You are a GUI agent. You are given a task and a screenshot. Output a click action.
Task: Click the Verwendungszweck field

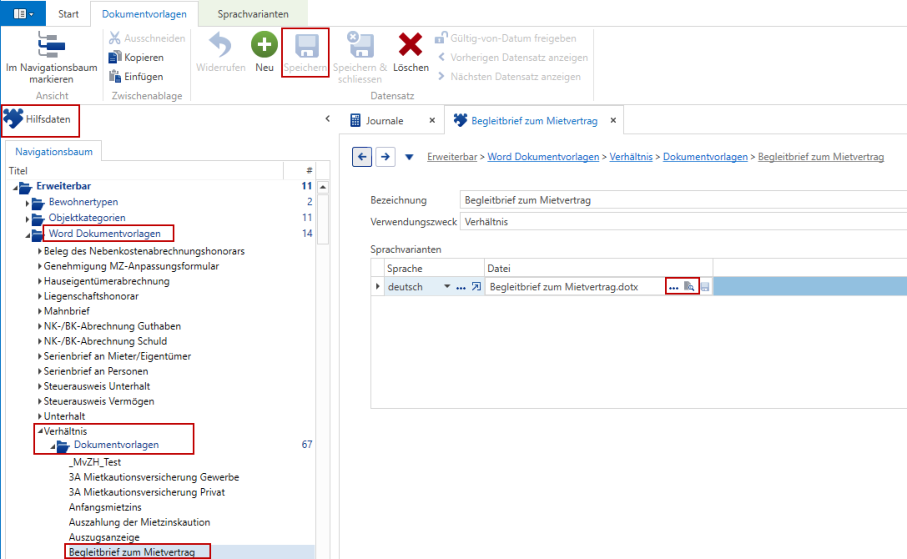[683, 222]
